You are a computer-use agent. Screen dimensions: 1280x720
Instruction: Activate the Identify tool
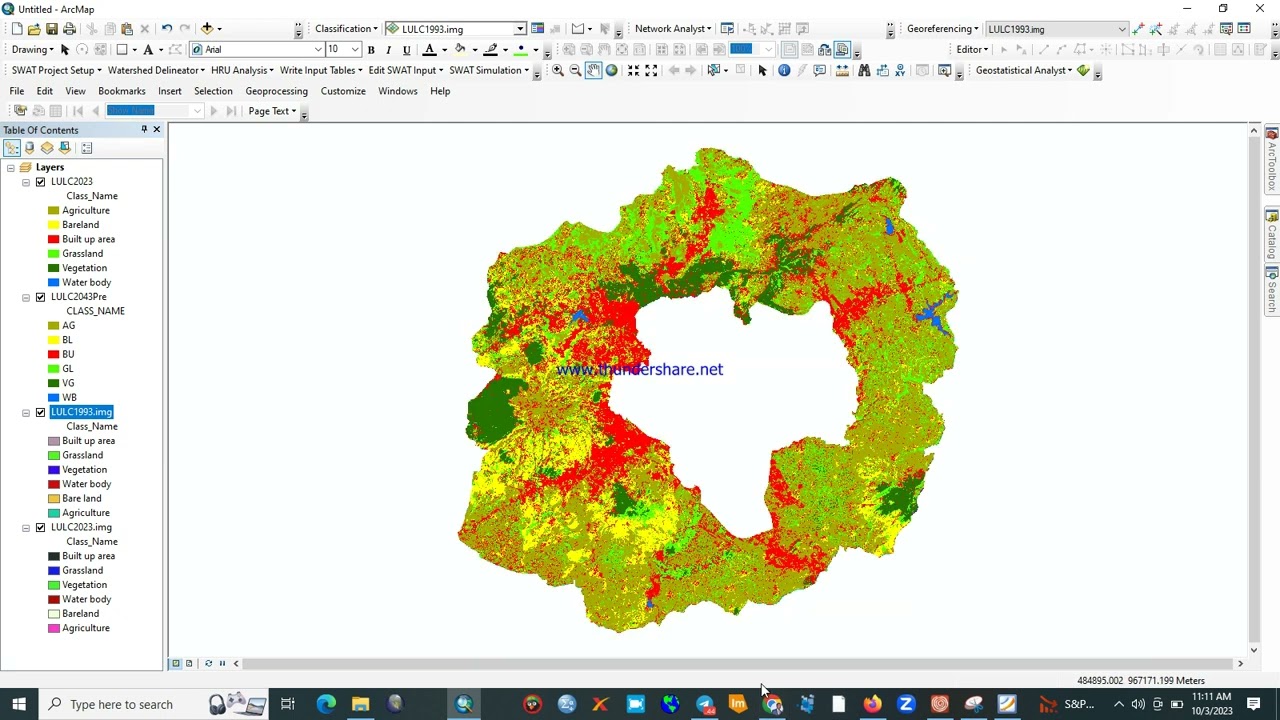pos(784,70)
